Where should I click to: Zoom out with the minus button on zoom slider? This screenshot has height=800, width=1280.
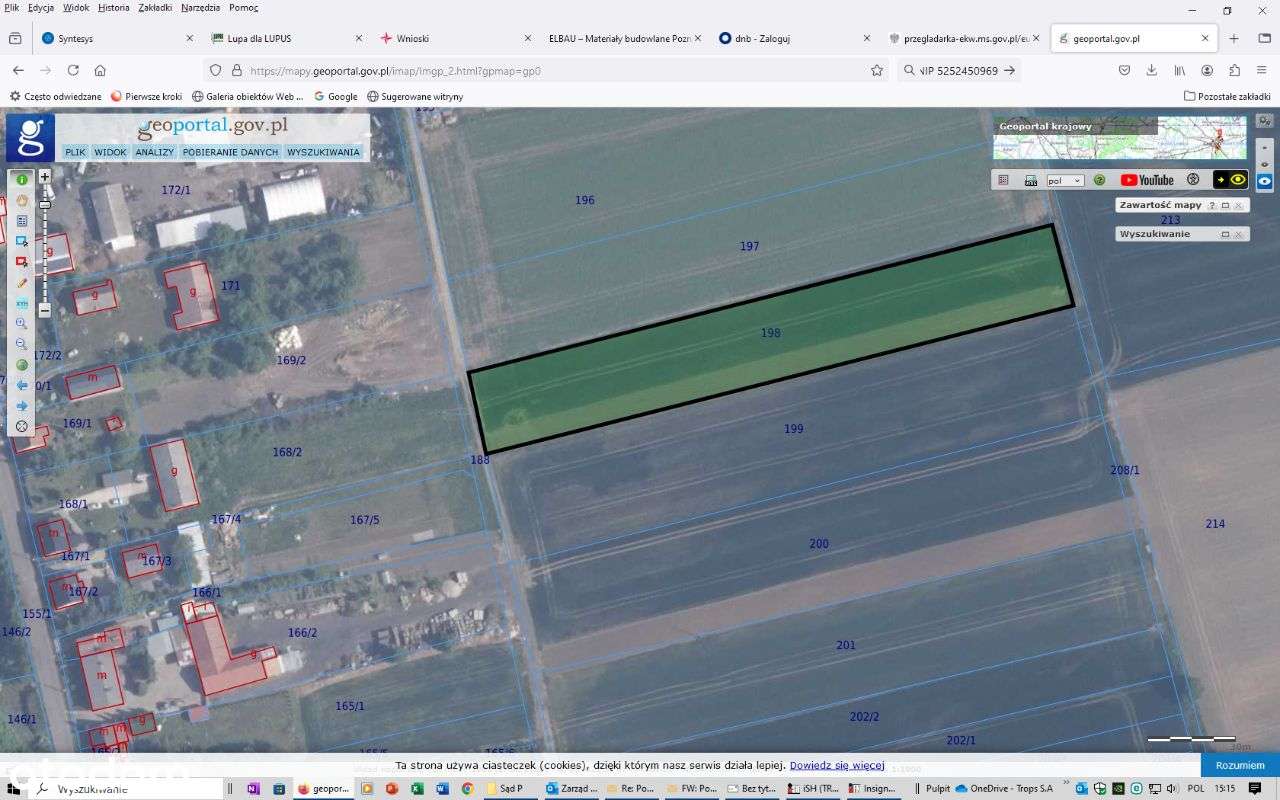[x=45, y=310]
